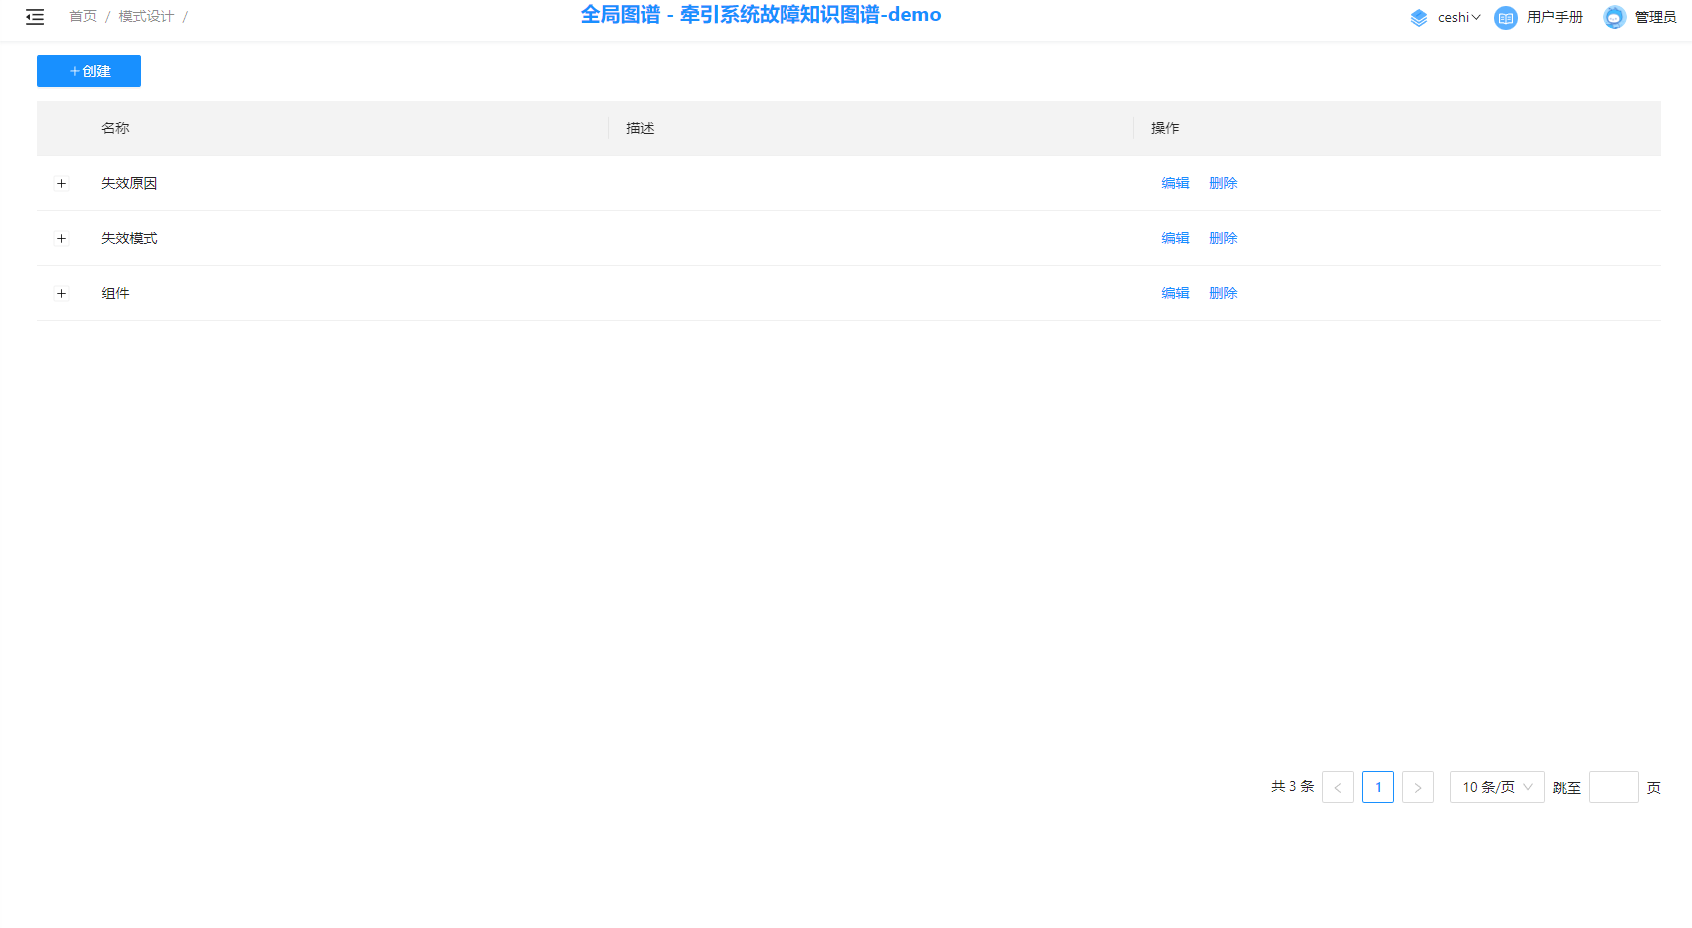Open the 10 条/页 page size dropdown
The image size is (1692, 928).
(x=1496, y=787)
